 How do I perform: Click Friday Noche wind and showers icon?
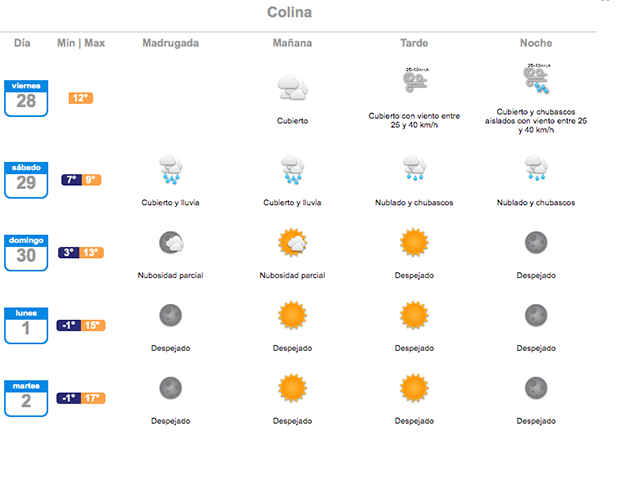click(x=536, y=78)
